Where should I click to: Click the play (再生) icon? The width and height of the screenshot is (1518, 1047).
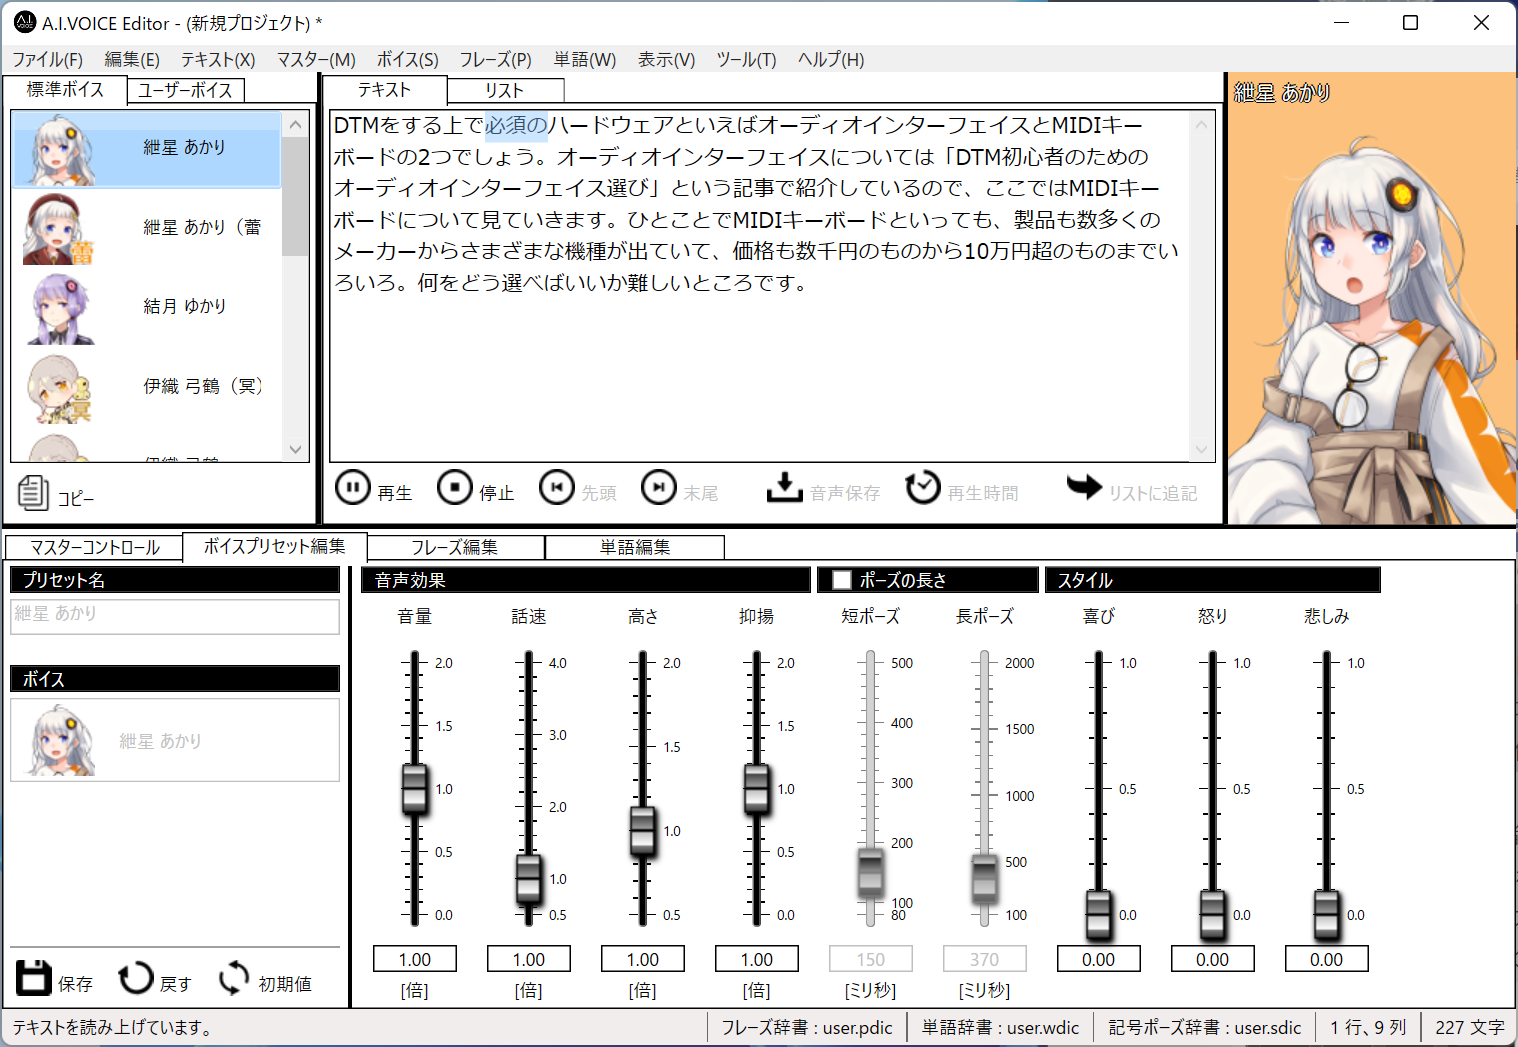352,487
